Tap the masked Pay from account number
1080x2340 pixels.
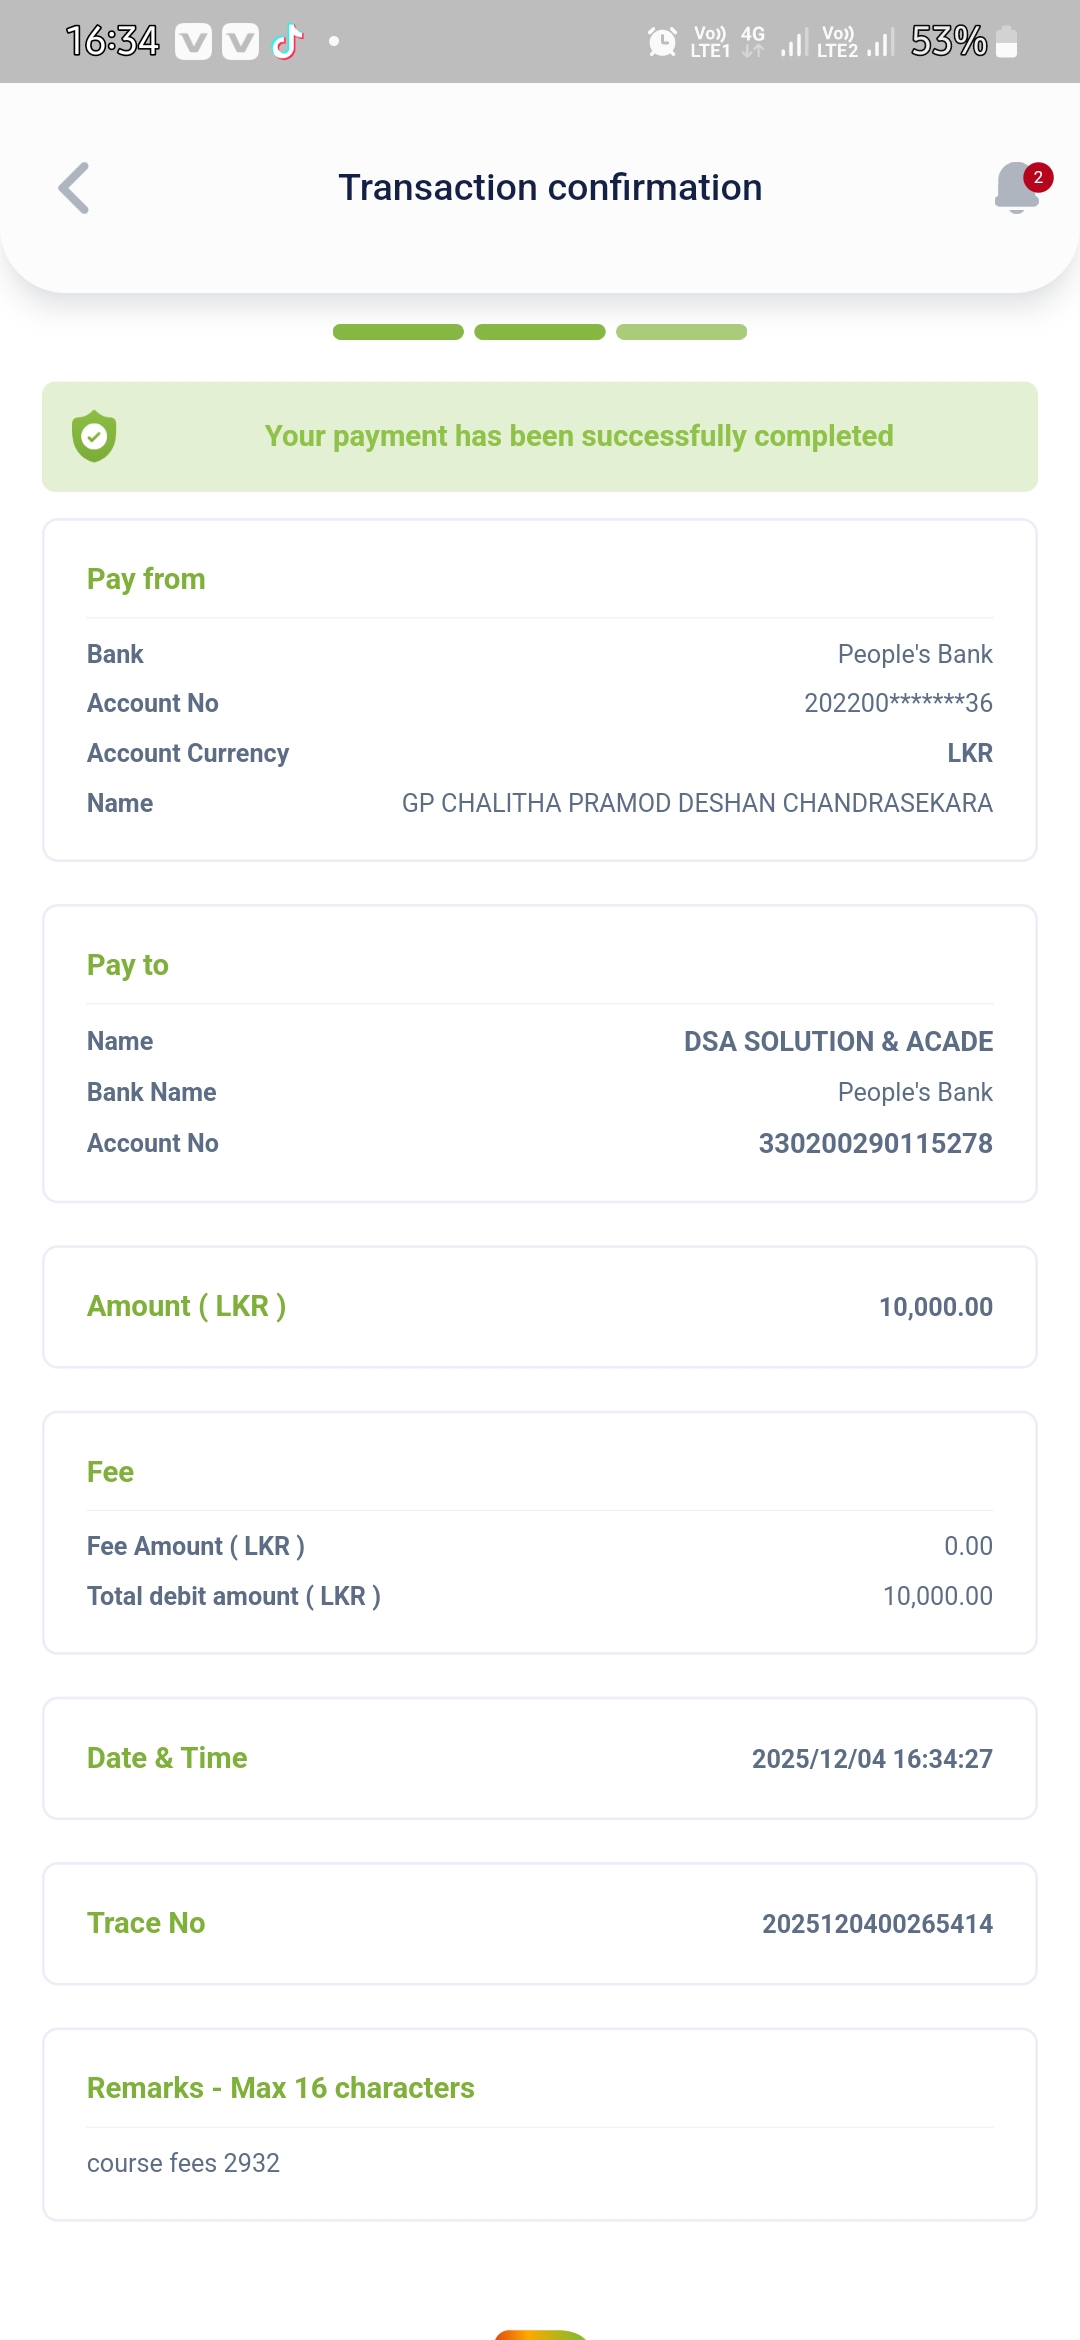(898, 703)
